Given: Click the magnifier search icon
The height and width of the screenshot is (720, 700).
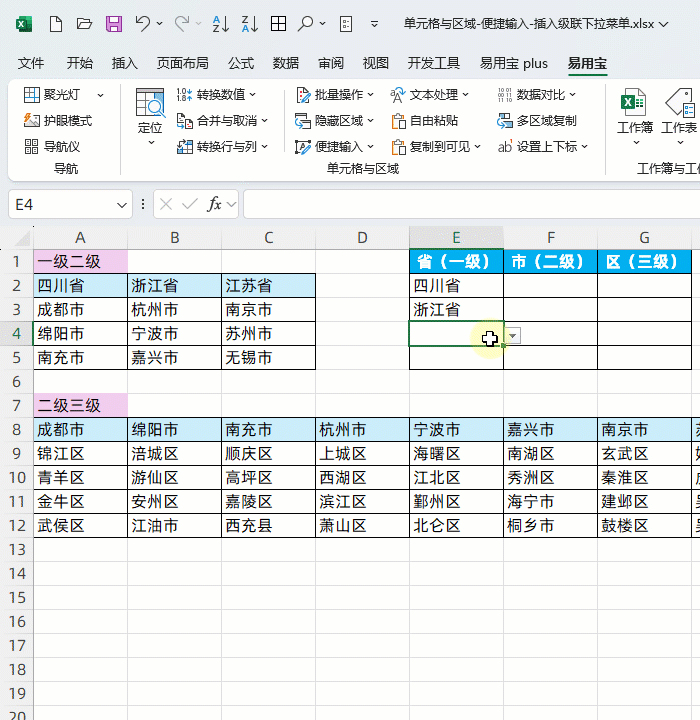Looking at the screenshot, I should tap(305, 24).
